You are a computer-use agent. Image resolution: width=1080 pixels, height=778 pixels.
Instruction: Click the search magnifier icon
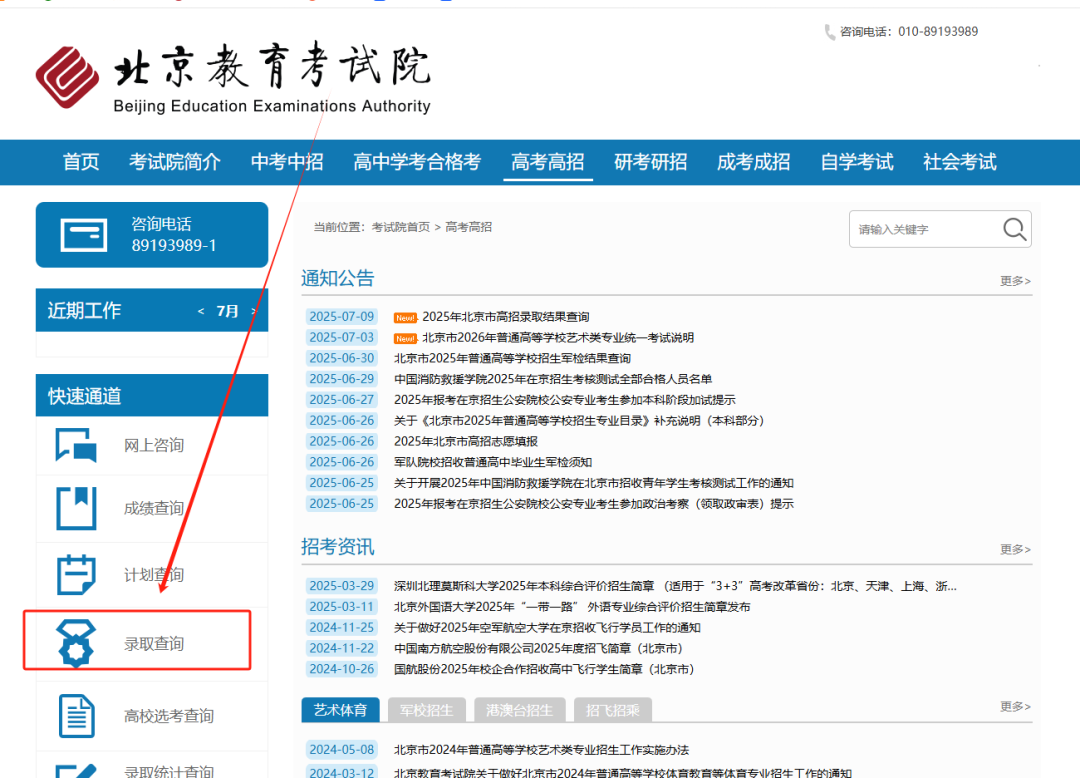pyautogui.click(x=1013, y=228)
